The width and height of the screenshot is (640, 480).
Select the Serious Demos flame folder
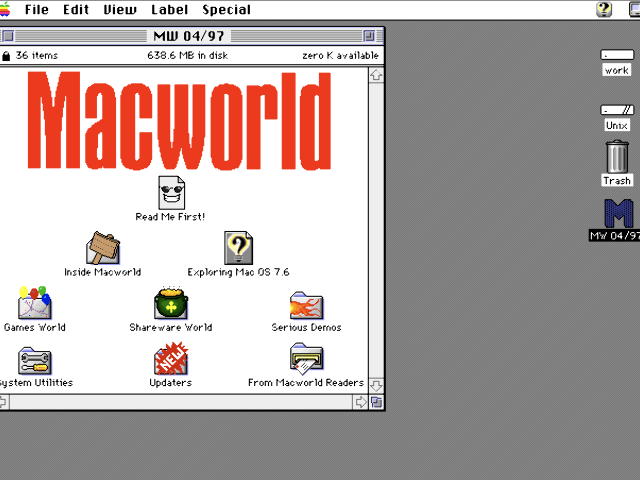coord(306,305)
